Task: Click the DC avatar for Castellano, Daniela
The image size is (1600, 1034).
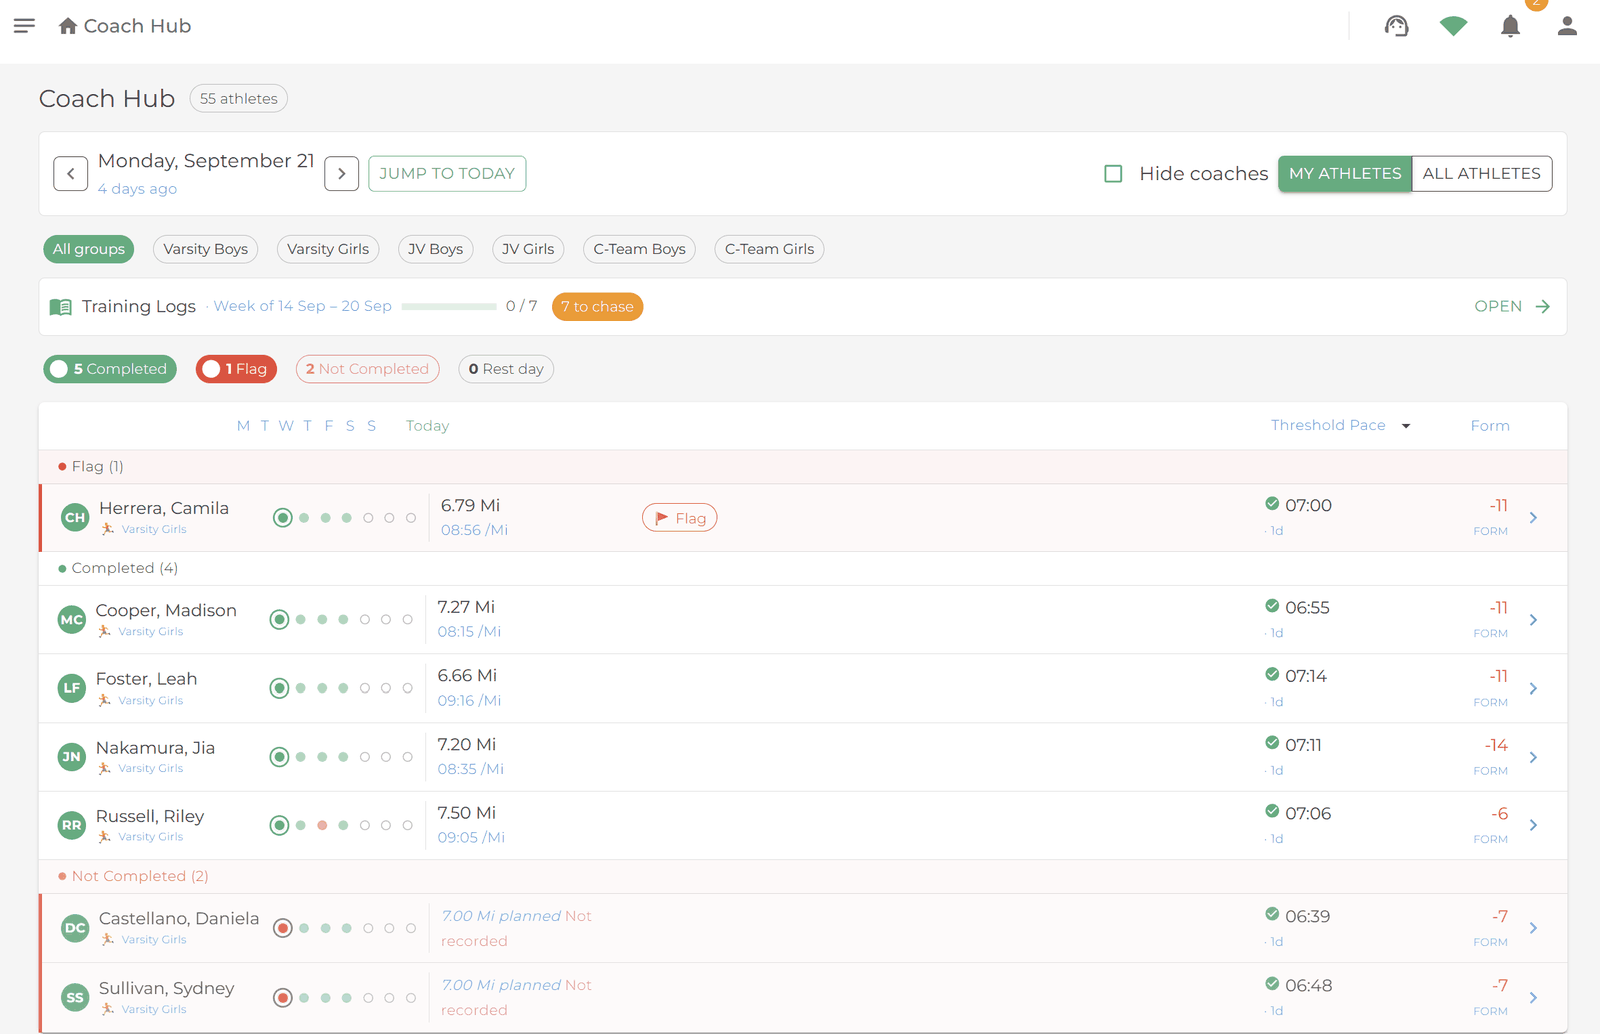Action: coord(75,928)
